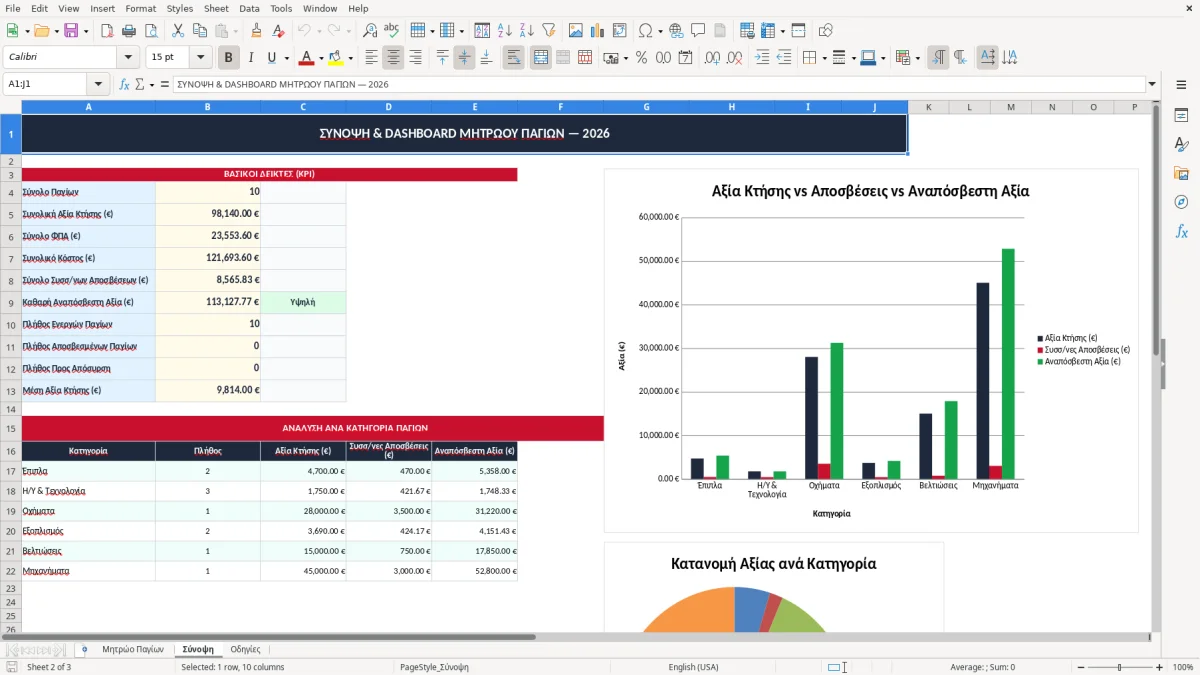Click the zoom slider in status bar
1200x675 pixels.
[x=1119, y=667]
